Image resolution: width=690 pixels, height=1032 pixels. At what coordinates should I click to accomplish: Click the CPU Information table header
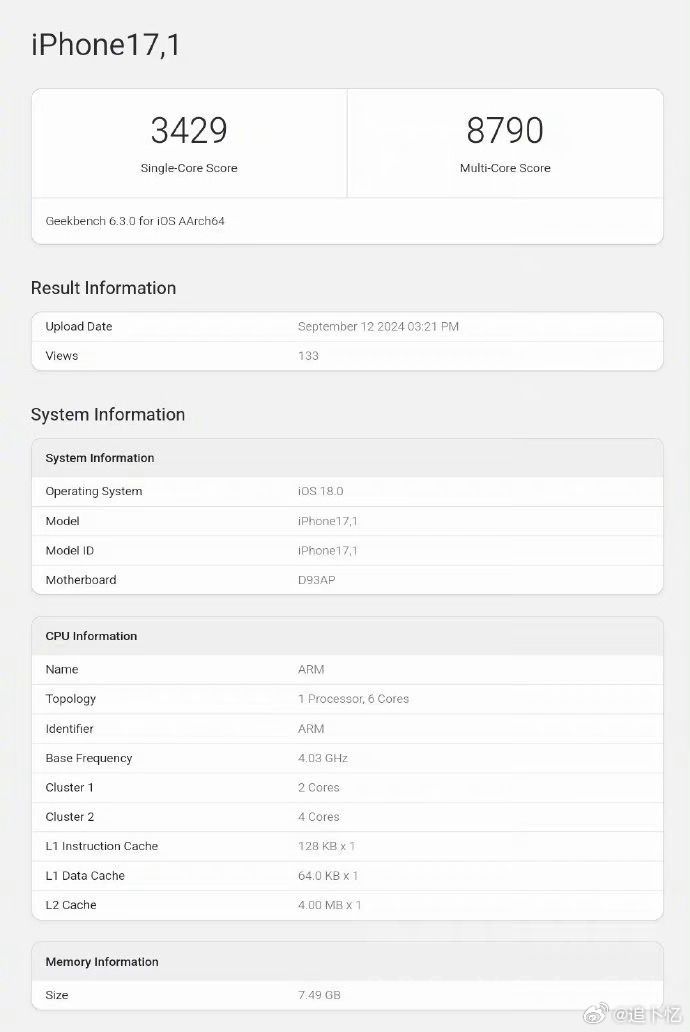[91, 636]
